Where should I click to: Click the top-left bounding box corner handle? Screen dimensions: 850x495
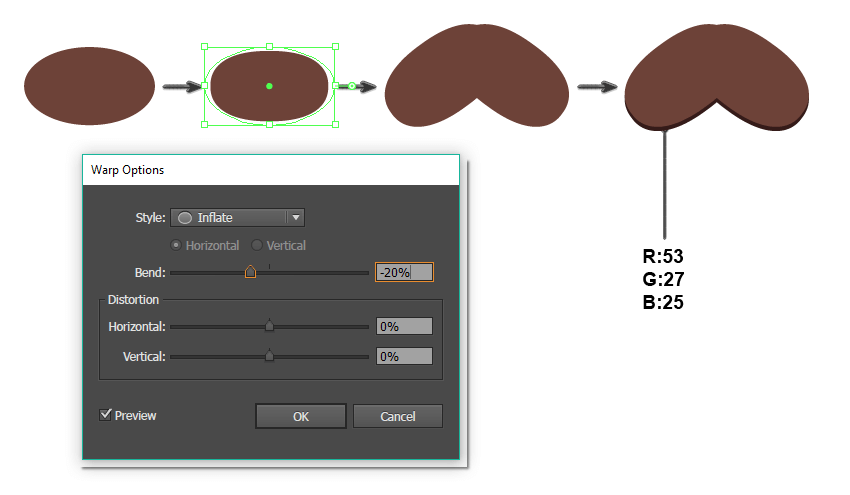[204, 46]
